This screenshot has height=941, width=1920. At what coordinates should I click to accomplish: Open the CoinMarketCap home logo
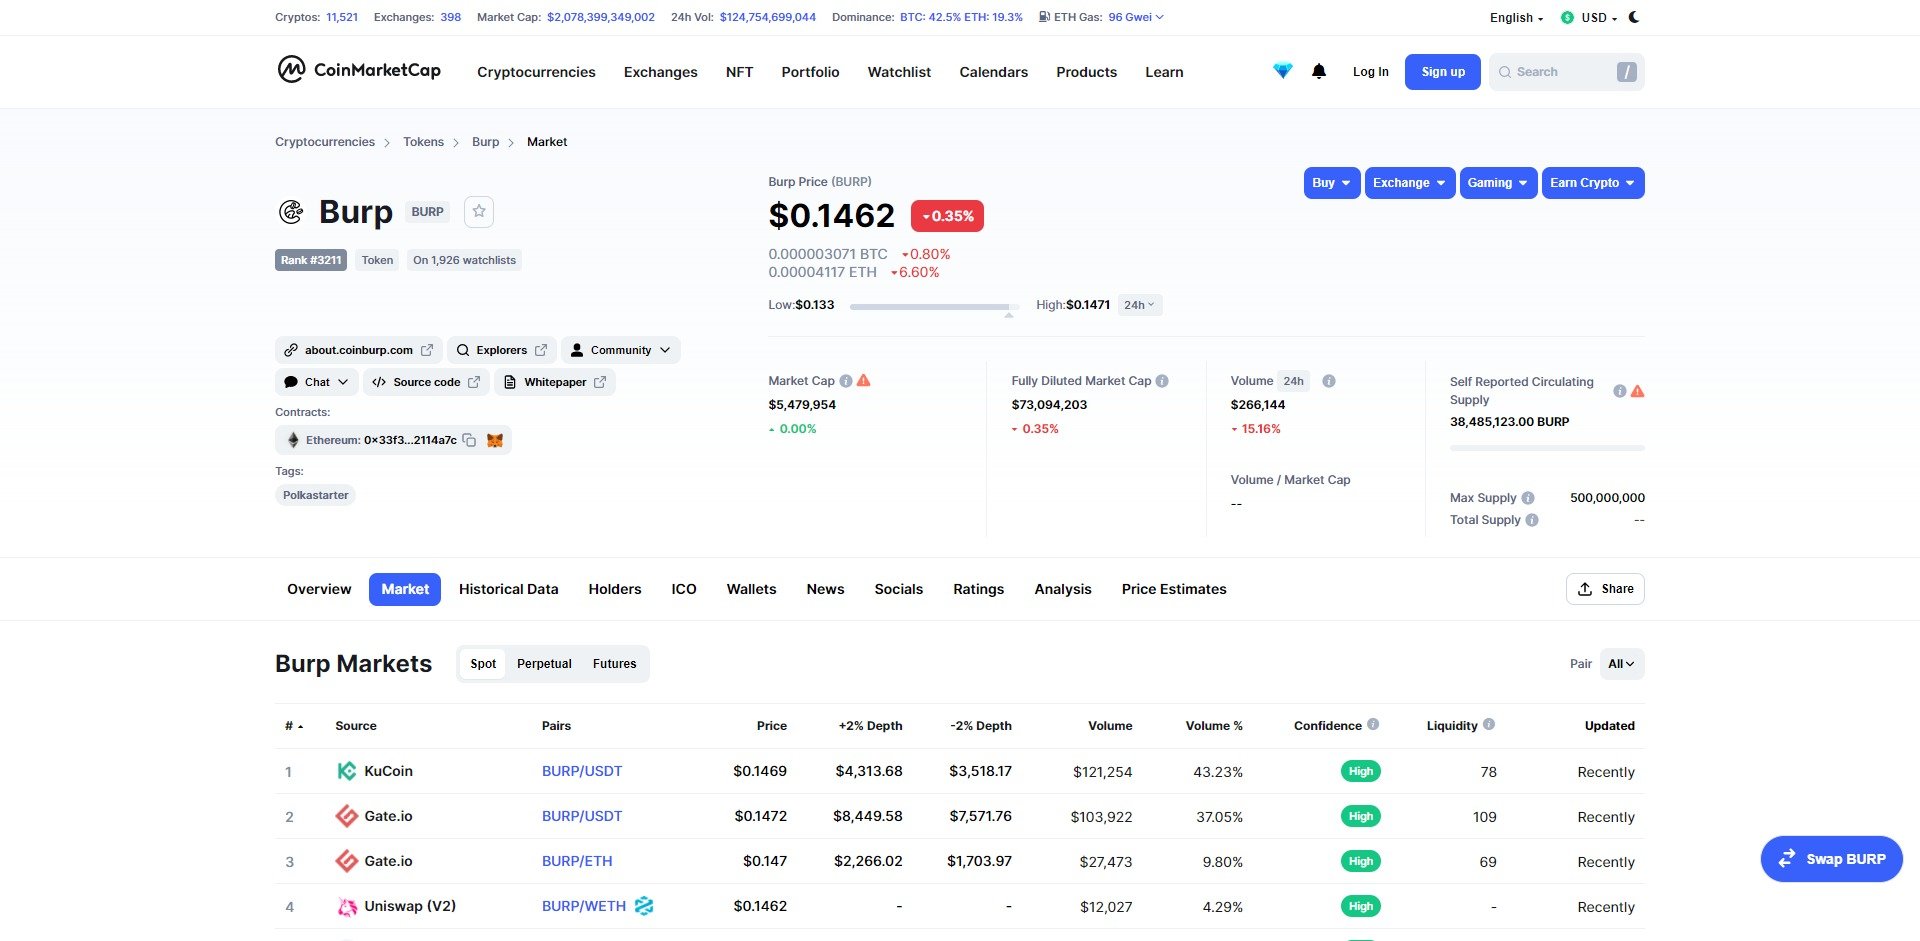(x=357, y=71)
